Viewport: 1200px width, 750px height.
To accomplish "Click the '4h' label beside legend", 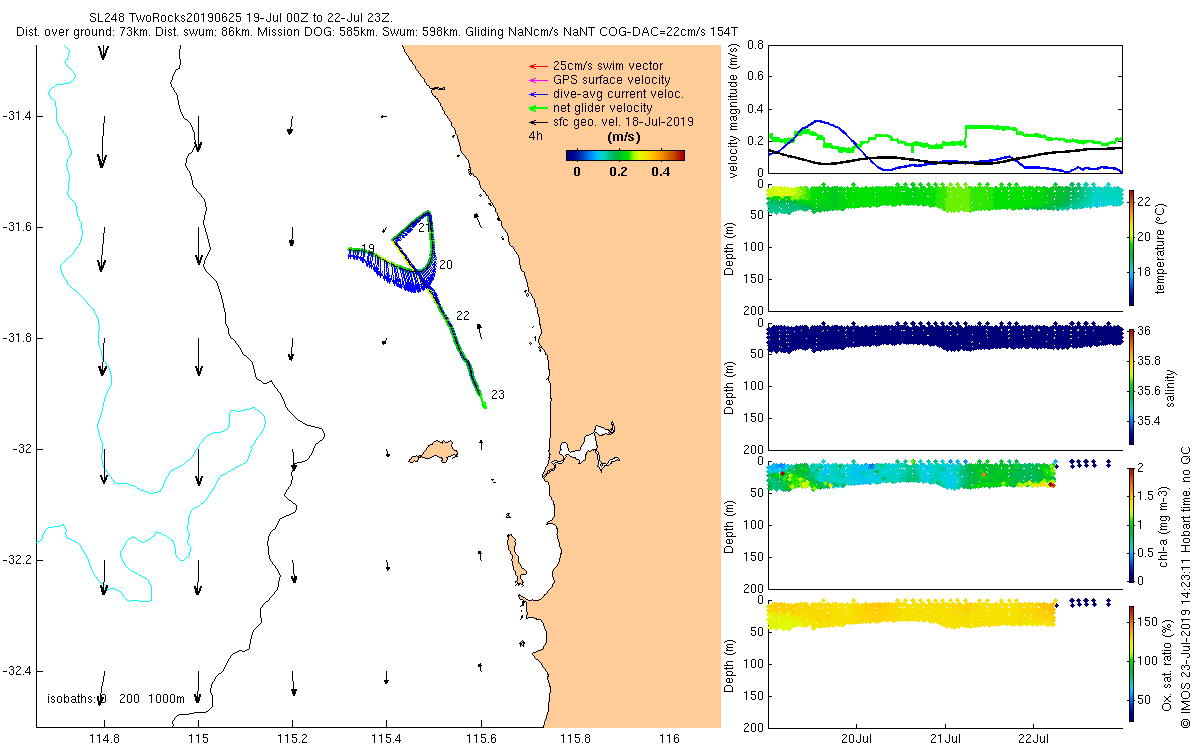I will pyautogui.click(x=536, y=137).
